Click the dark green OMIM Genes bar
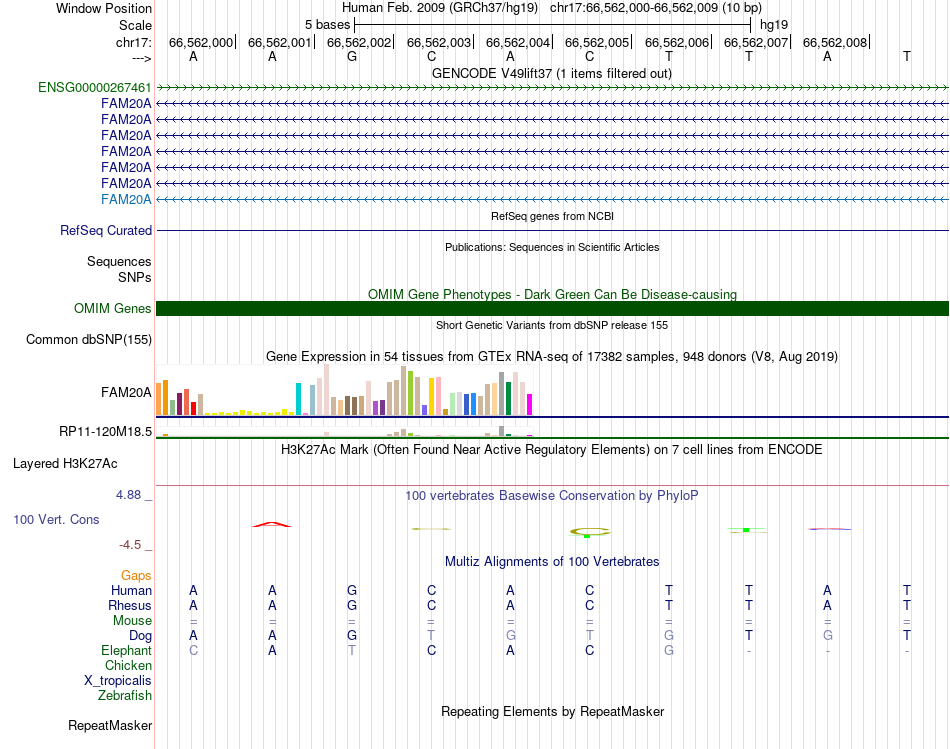Screen dimensions: 950x749 click(x=552, y=308)
